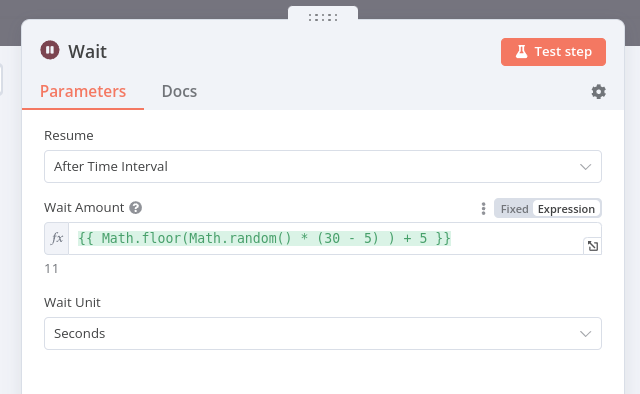Click the Wait Amount label

pos(84,208)
